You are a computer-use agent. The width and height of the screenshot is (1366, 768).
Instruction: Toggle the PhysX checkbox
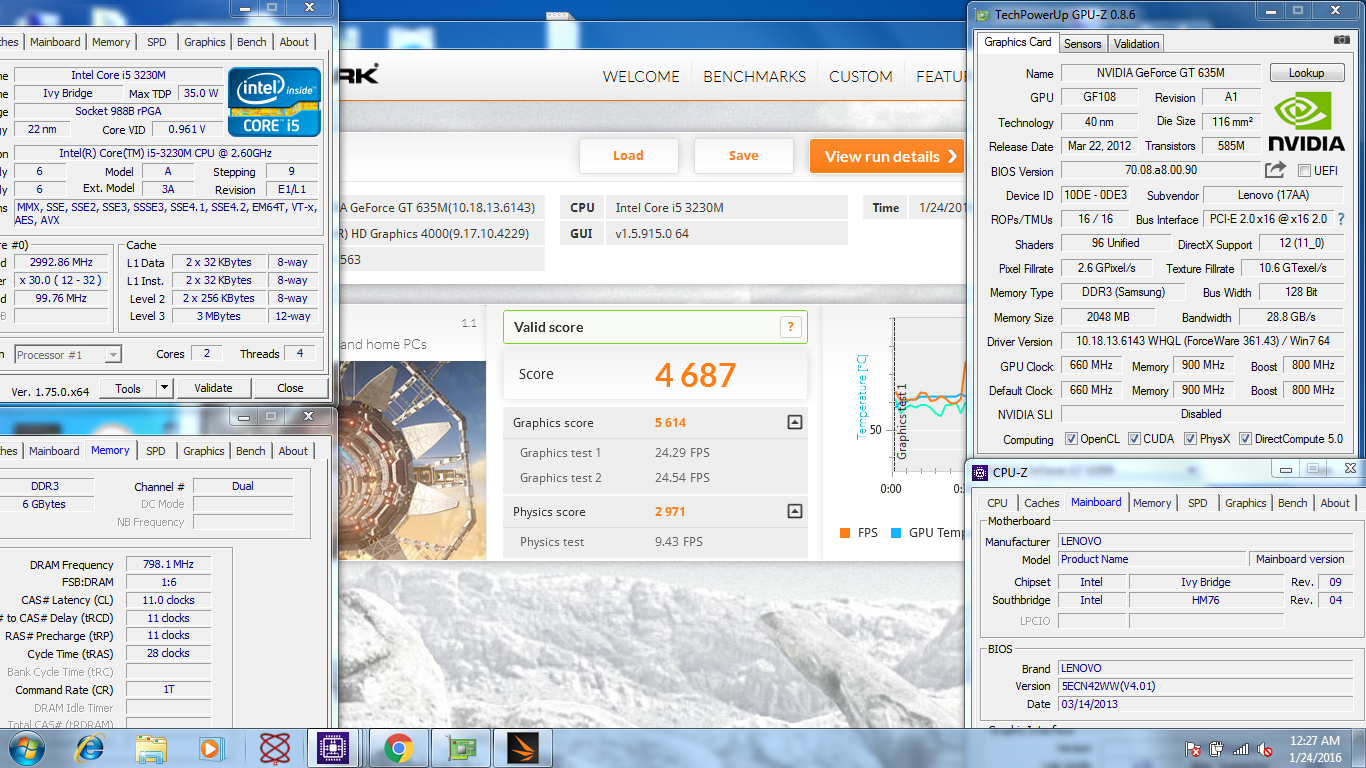tap(1190, 438)
